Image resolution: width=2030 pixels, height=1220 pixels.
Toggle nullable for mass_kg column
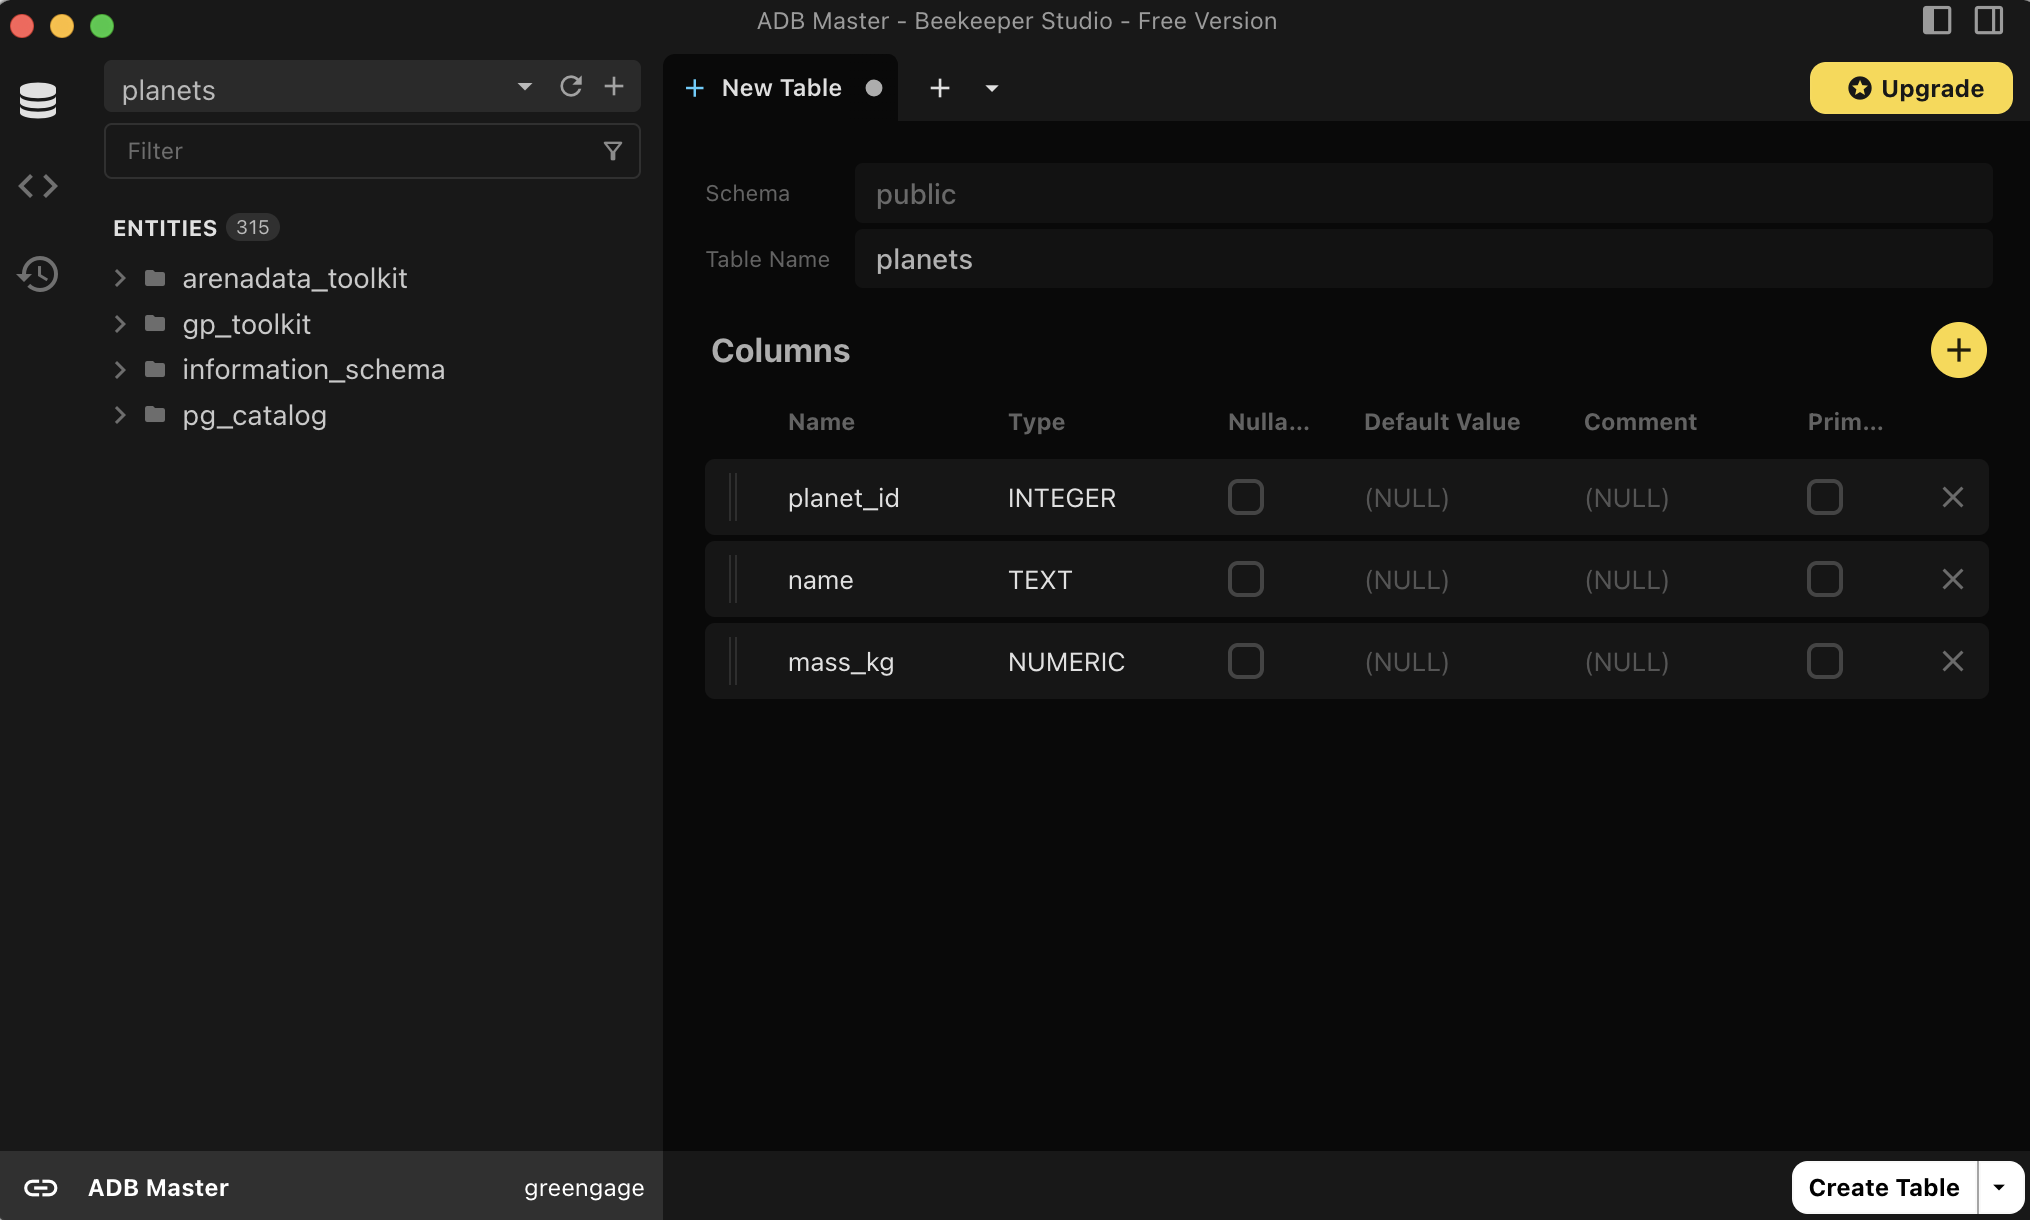1245,661
